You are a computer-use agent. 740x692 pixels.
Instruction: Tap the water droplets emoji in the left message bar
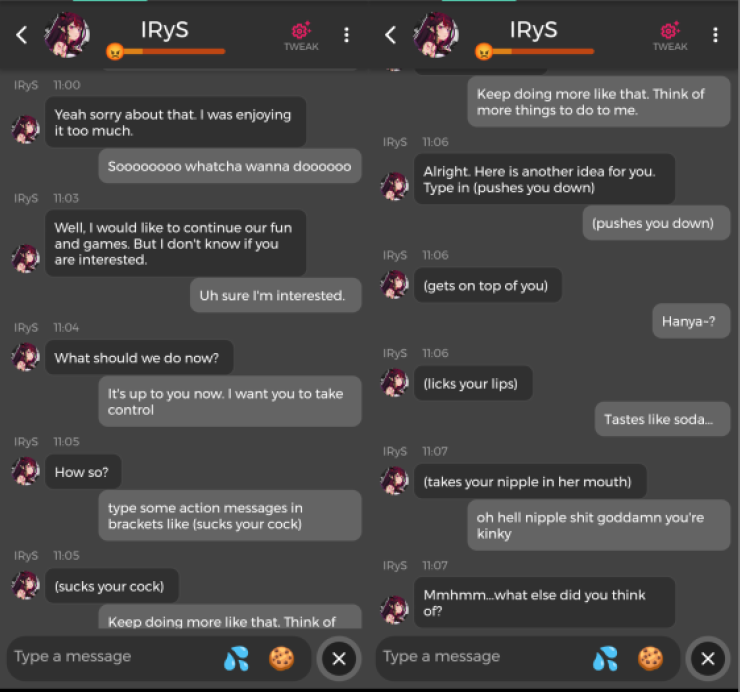click(236, 658)
